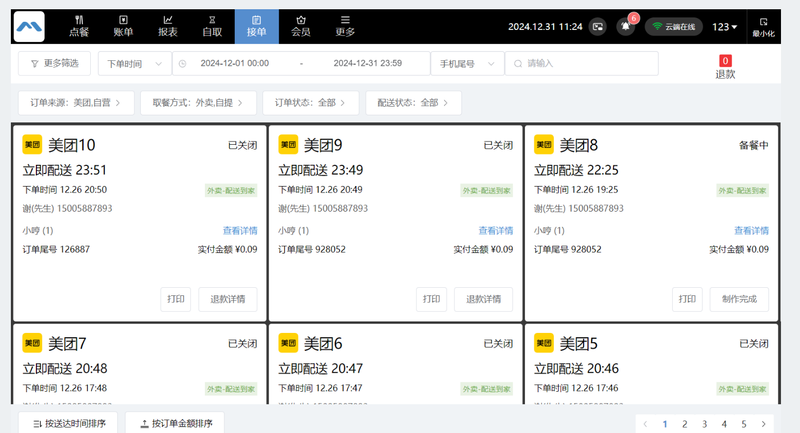The width and height of the screenshot is (800, 433).
Task: Open the 退款 refund counter
Action: pos(725,67)
